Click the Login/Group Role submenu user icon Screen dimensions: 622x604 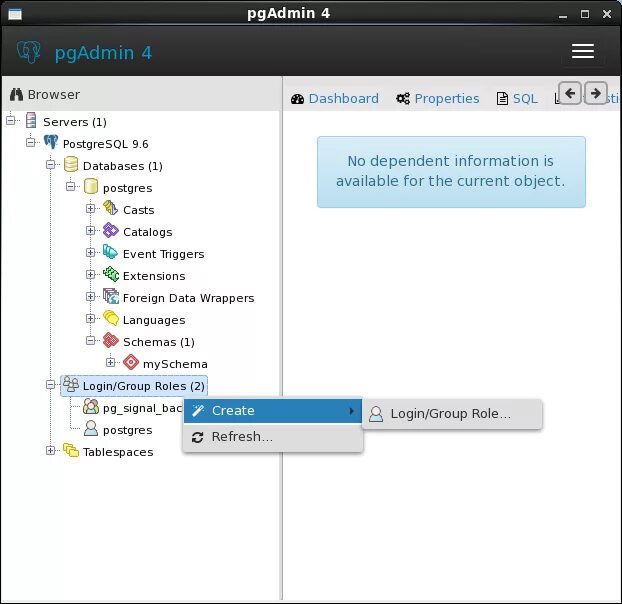click(x=376, y=414)
